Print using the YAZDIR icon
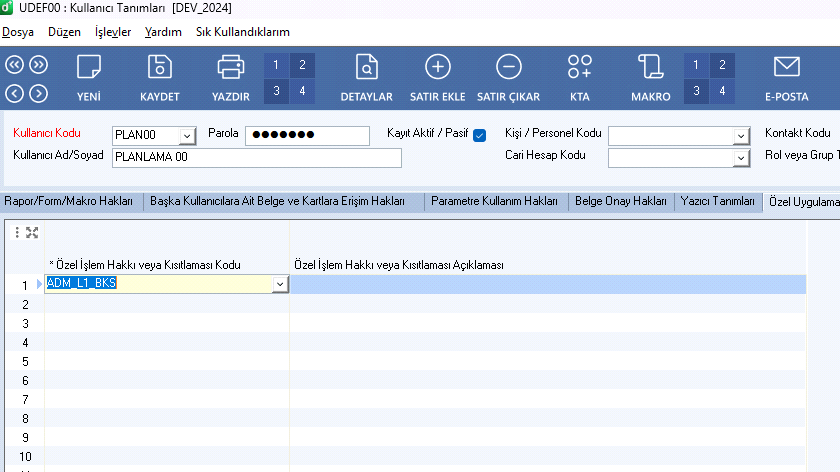The height and width of the screenshot is (472, 840). click(230, 68)
